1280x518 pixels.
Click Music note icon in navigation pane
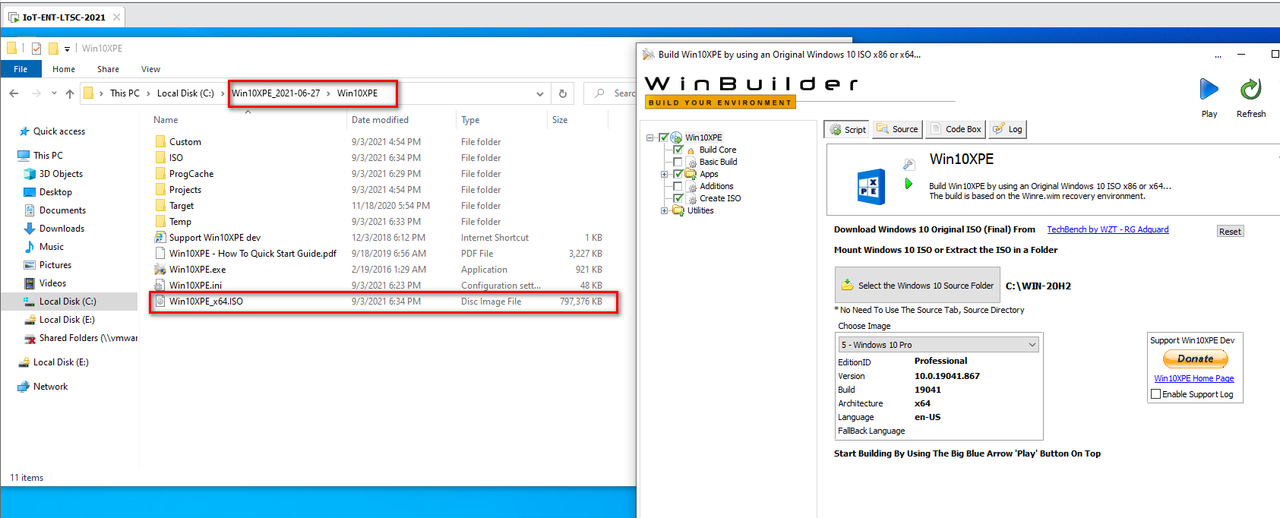(x=28, y=247)
